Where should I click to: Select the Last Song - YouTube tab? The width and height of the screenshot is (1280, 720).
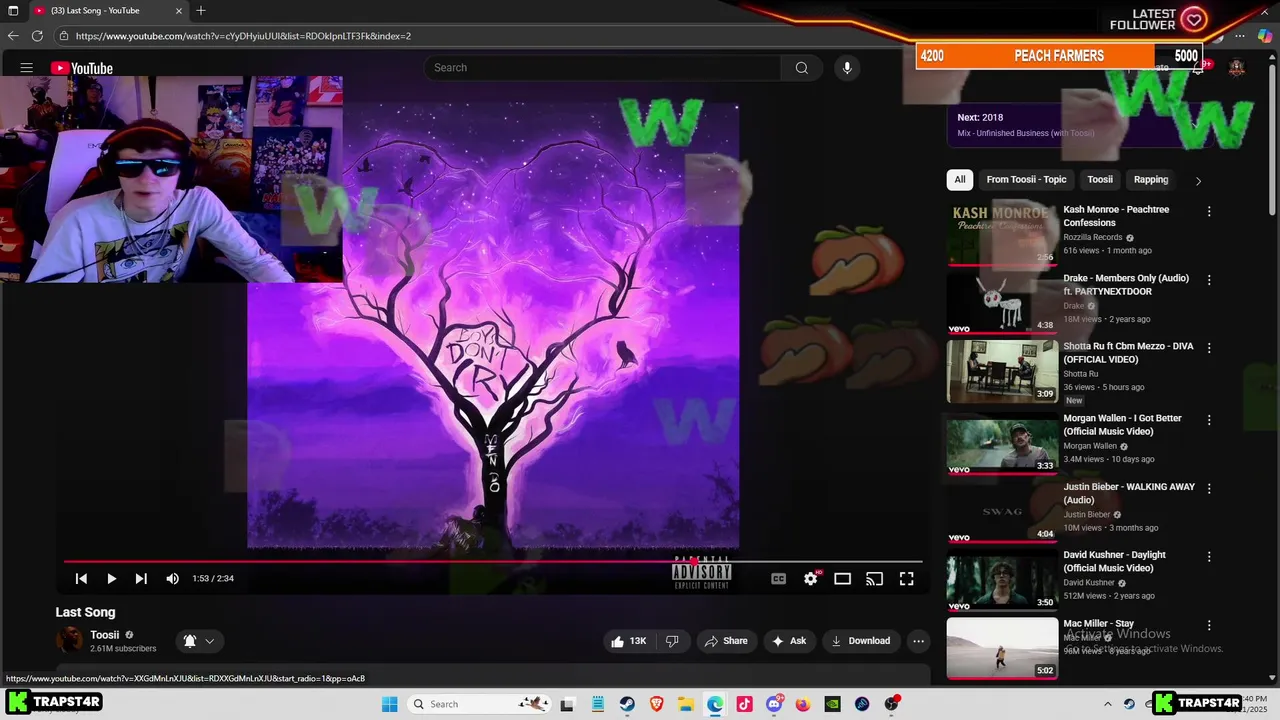[107, 11]
